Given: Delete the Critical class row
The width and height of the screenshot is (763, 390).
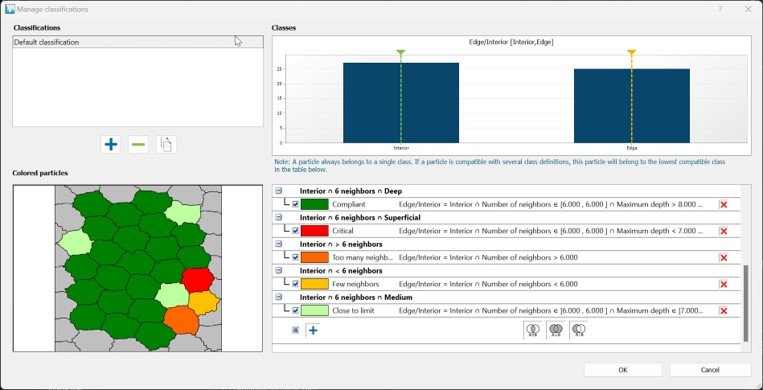Looking at the screenshot, I should (723, 231).
